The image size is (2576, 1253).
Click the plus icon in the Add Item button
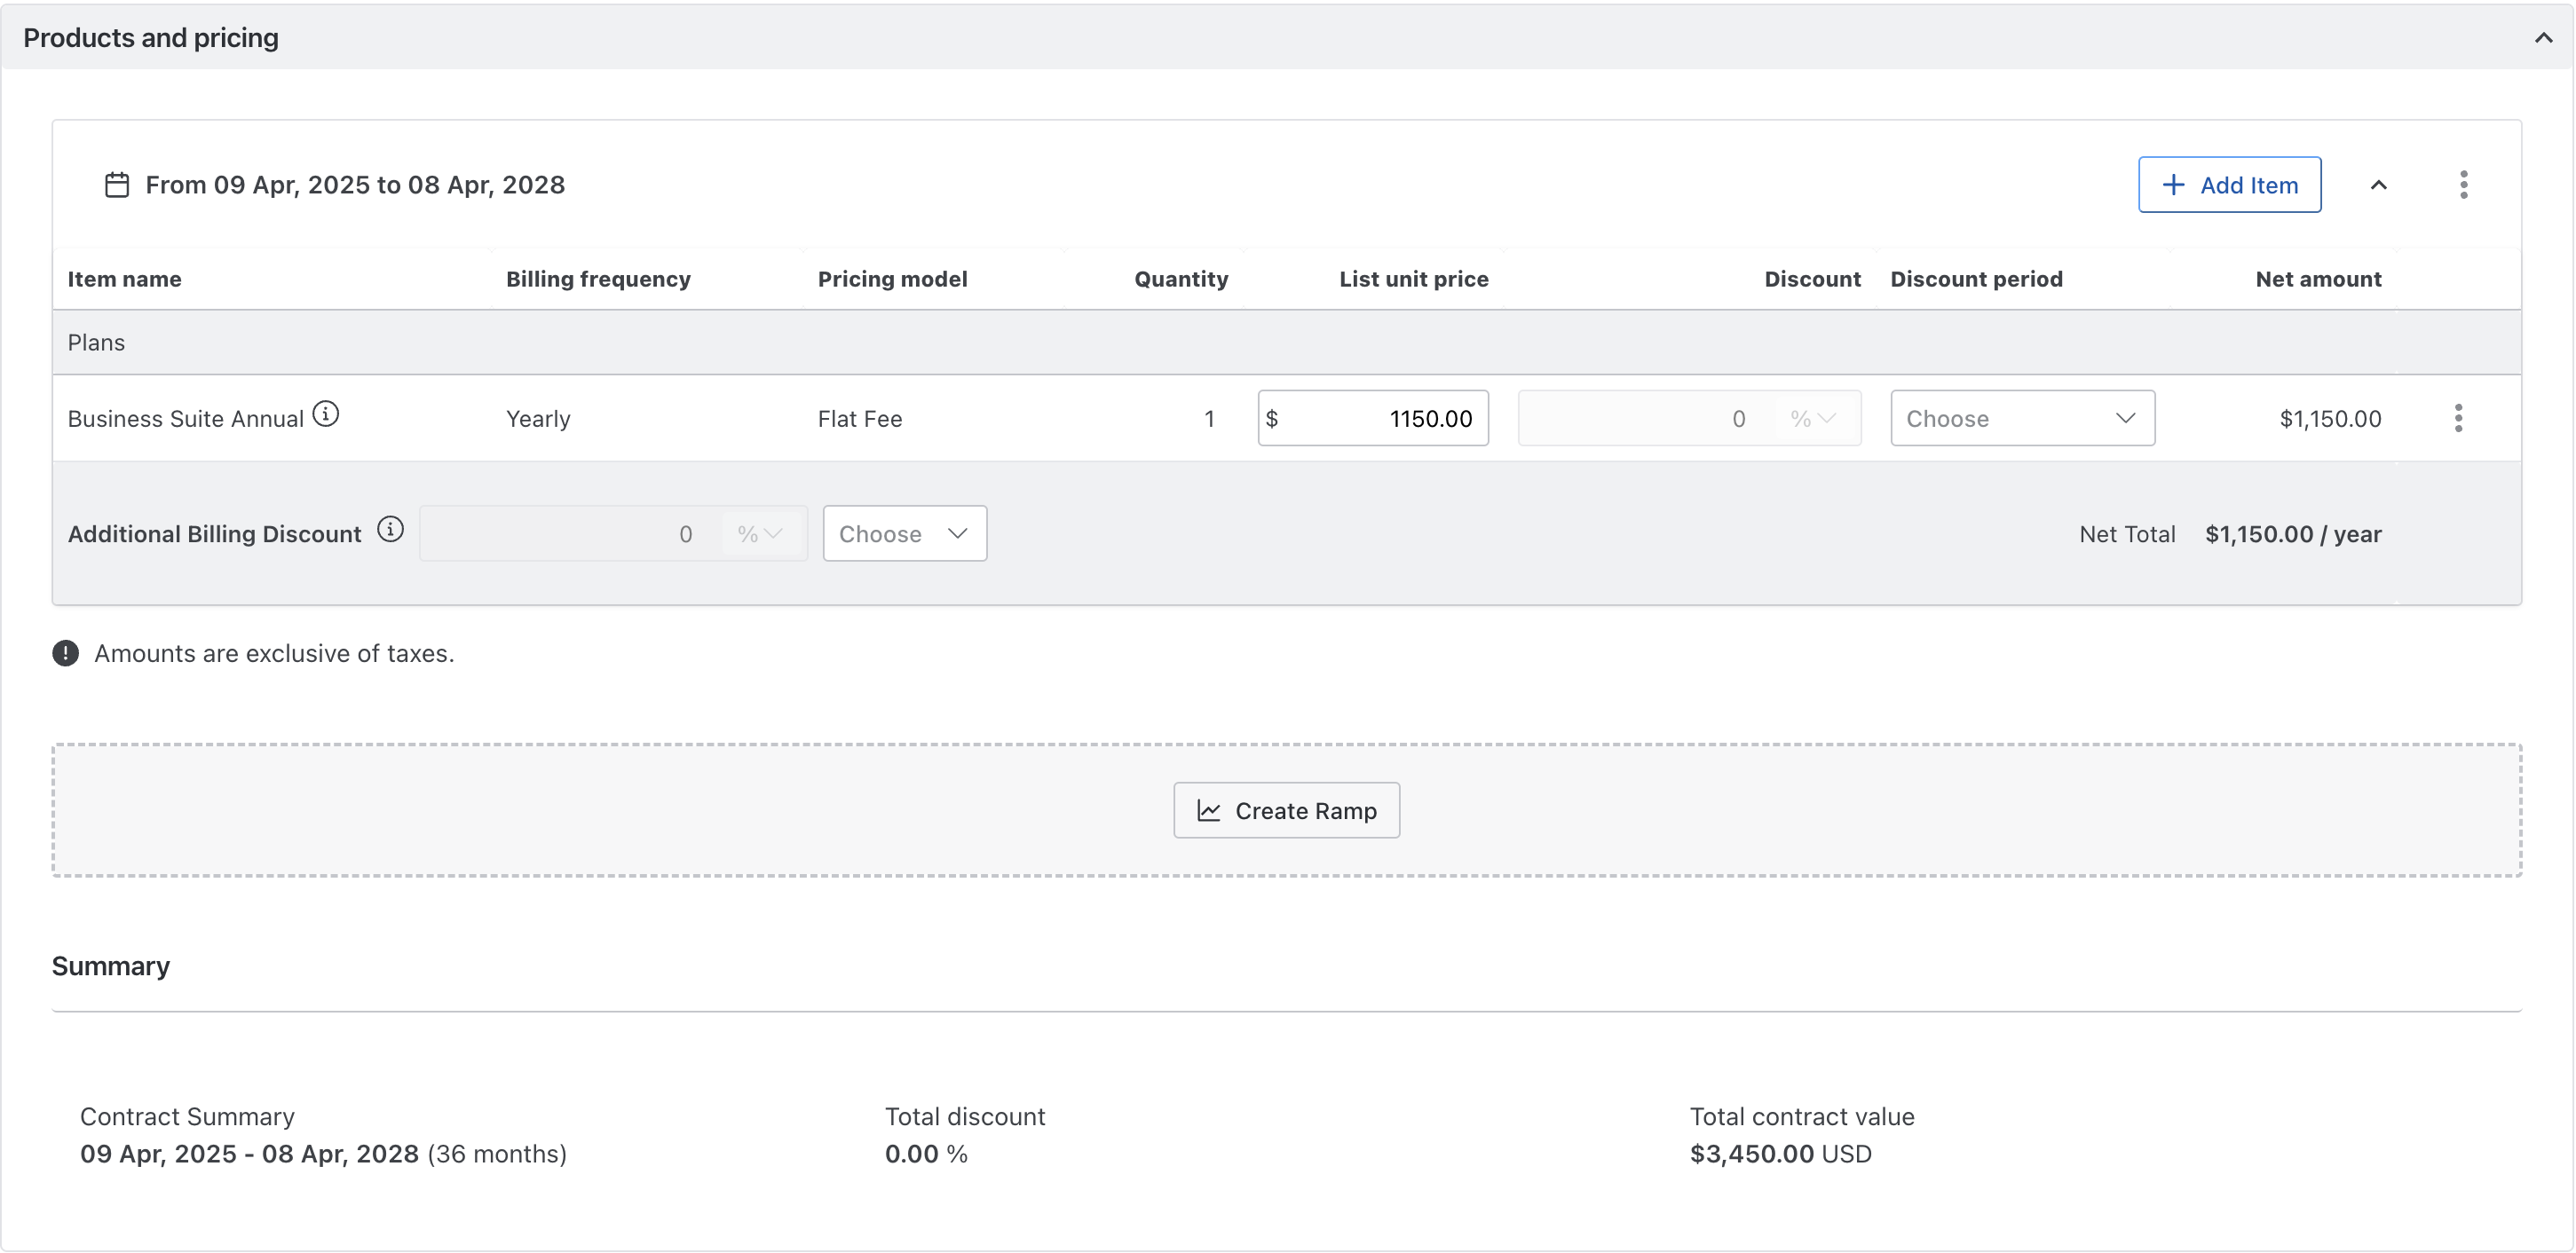pyautogui.click(x=2173, y=185)
